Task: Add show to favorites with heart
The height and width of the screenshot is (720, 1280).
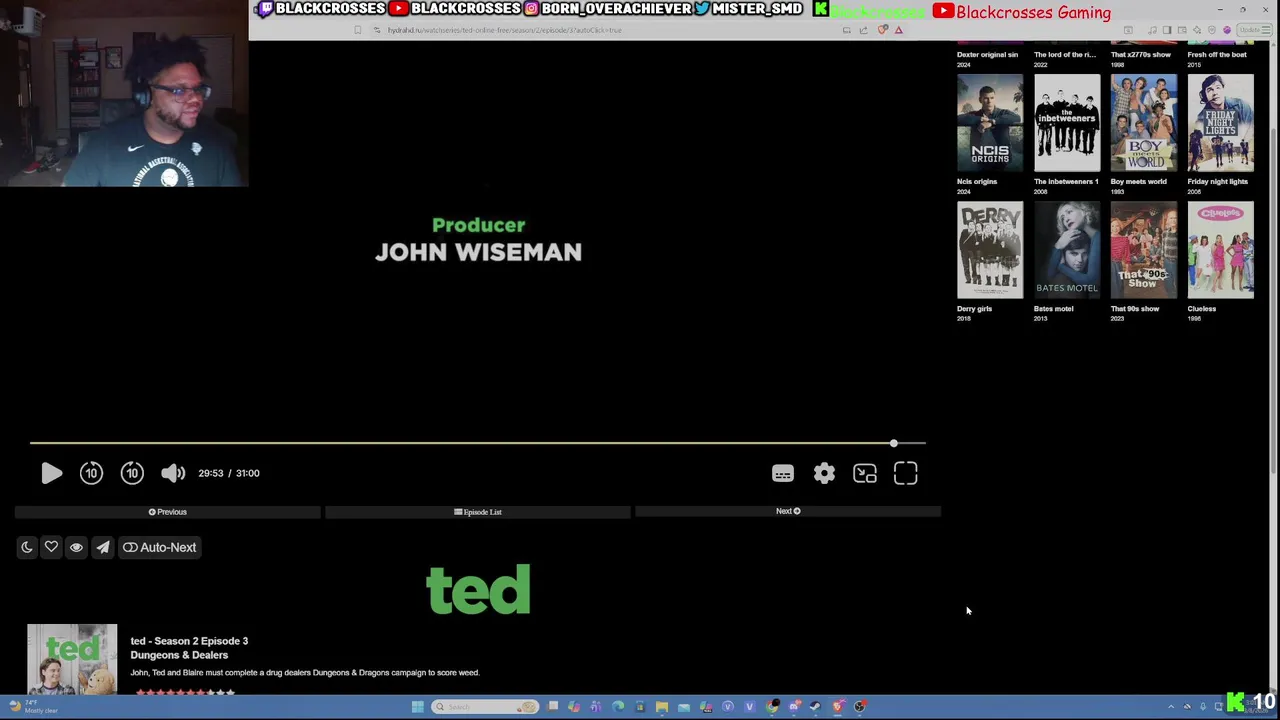Action: tap(51, 547)
